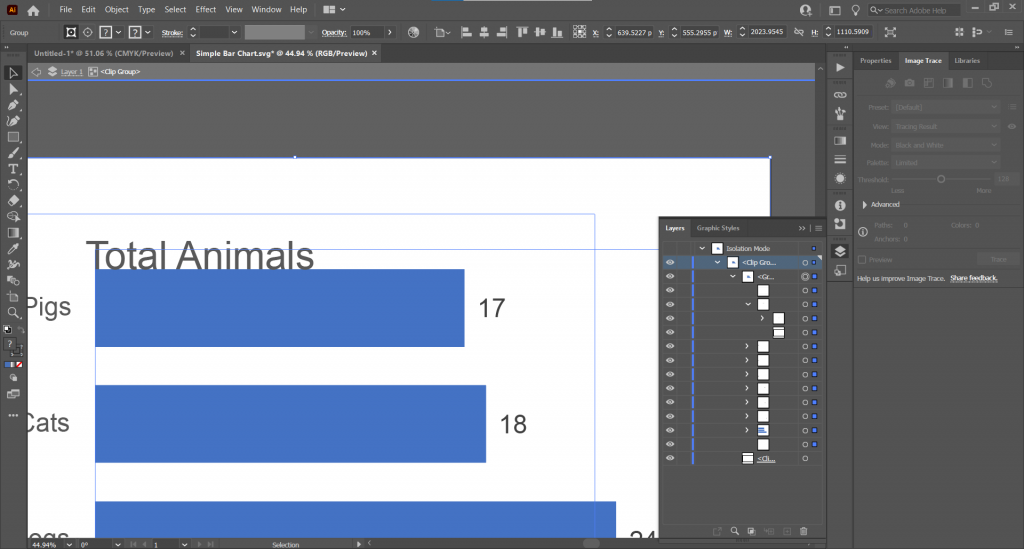Open the Window menu
The height and width of the screenshot is (549, 1024).
(266, 10)
